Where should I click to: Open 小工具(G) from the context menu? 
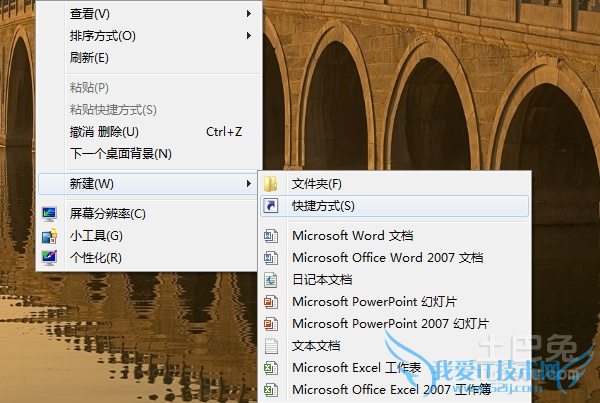149,236
